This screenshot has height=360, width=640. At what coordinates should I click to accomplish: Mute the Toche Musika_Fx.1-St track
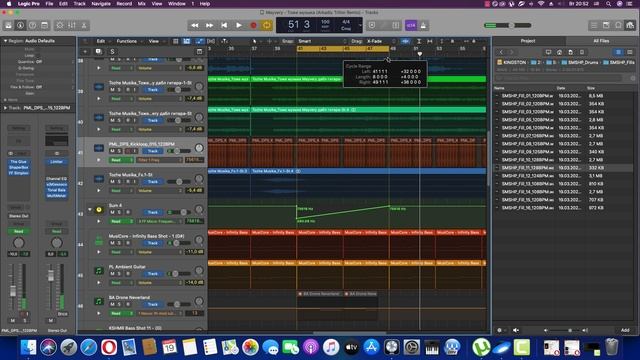tap(112, 182)
